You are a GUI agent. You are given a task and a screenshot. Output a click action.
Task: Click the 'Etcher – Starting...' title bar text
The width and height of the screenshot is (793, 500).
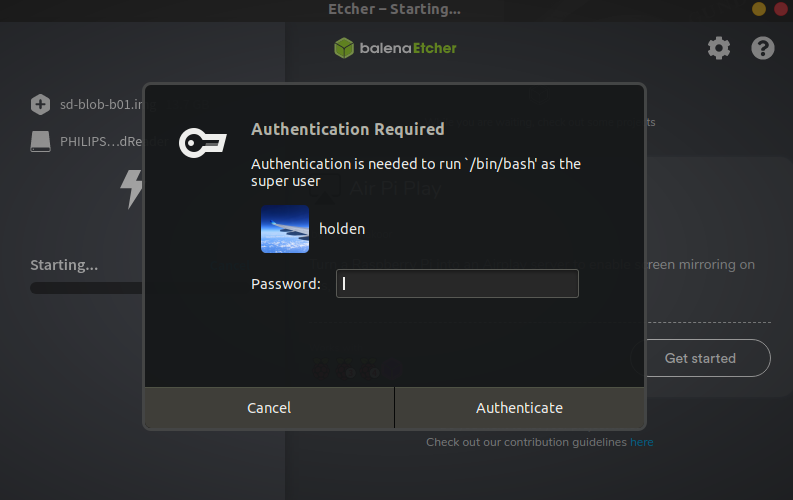(x=394, y=9)
